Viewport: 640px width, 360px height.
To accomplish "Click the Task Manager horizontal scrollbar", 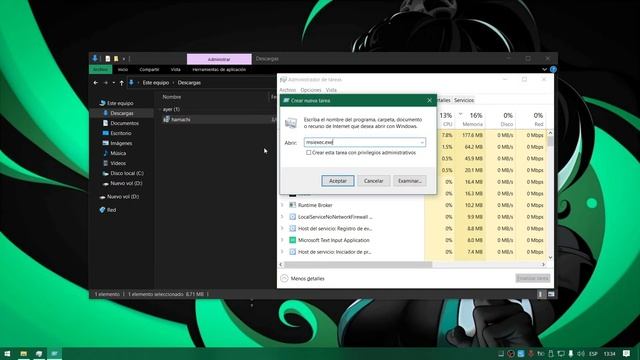I will (x=358, y=264).
